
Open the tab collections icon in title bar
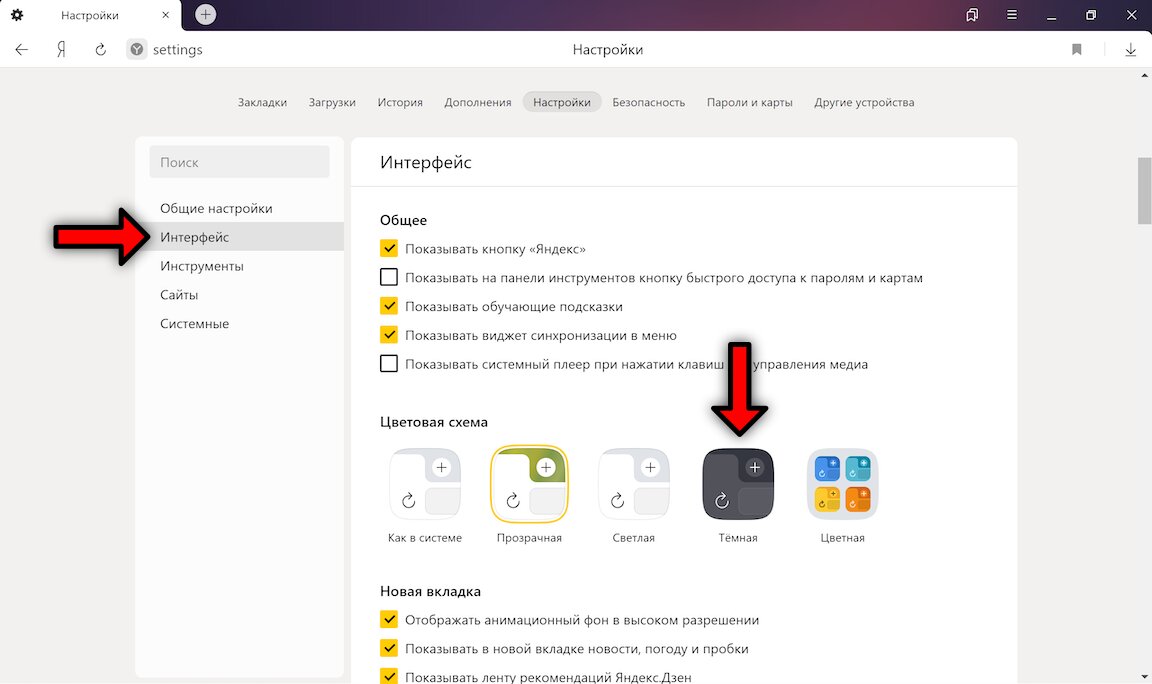tap(972, 15)
